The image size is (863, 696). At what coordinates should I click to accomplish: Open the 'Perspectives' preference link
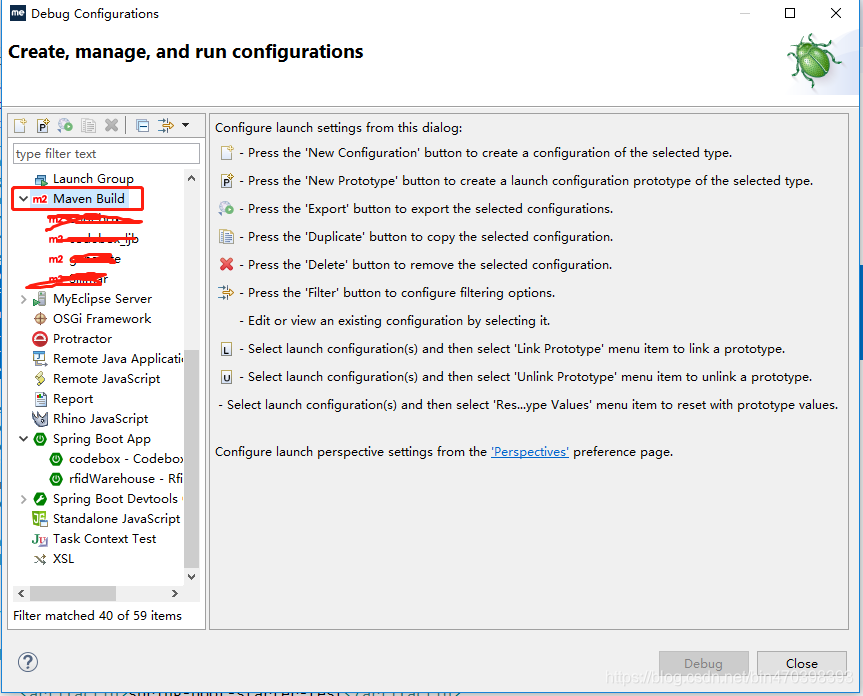point(529,452)
